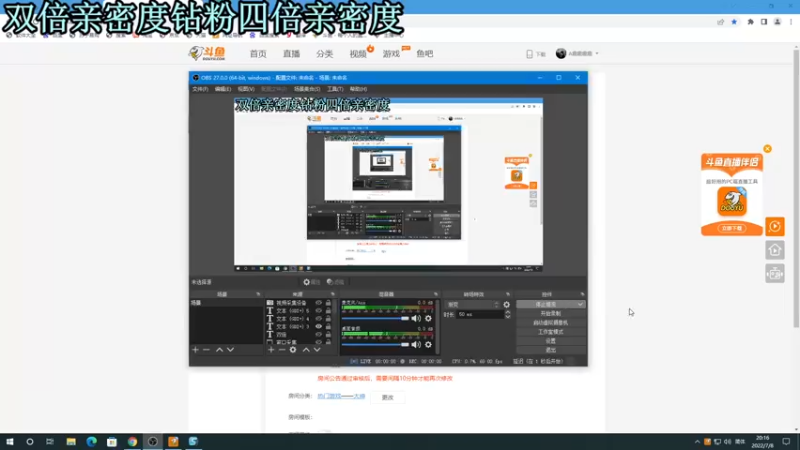Add a new source with the plus icon
The height and width of the screenshot is (450, 800).
coord(271,350)
